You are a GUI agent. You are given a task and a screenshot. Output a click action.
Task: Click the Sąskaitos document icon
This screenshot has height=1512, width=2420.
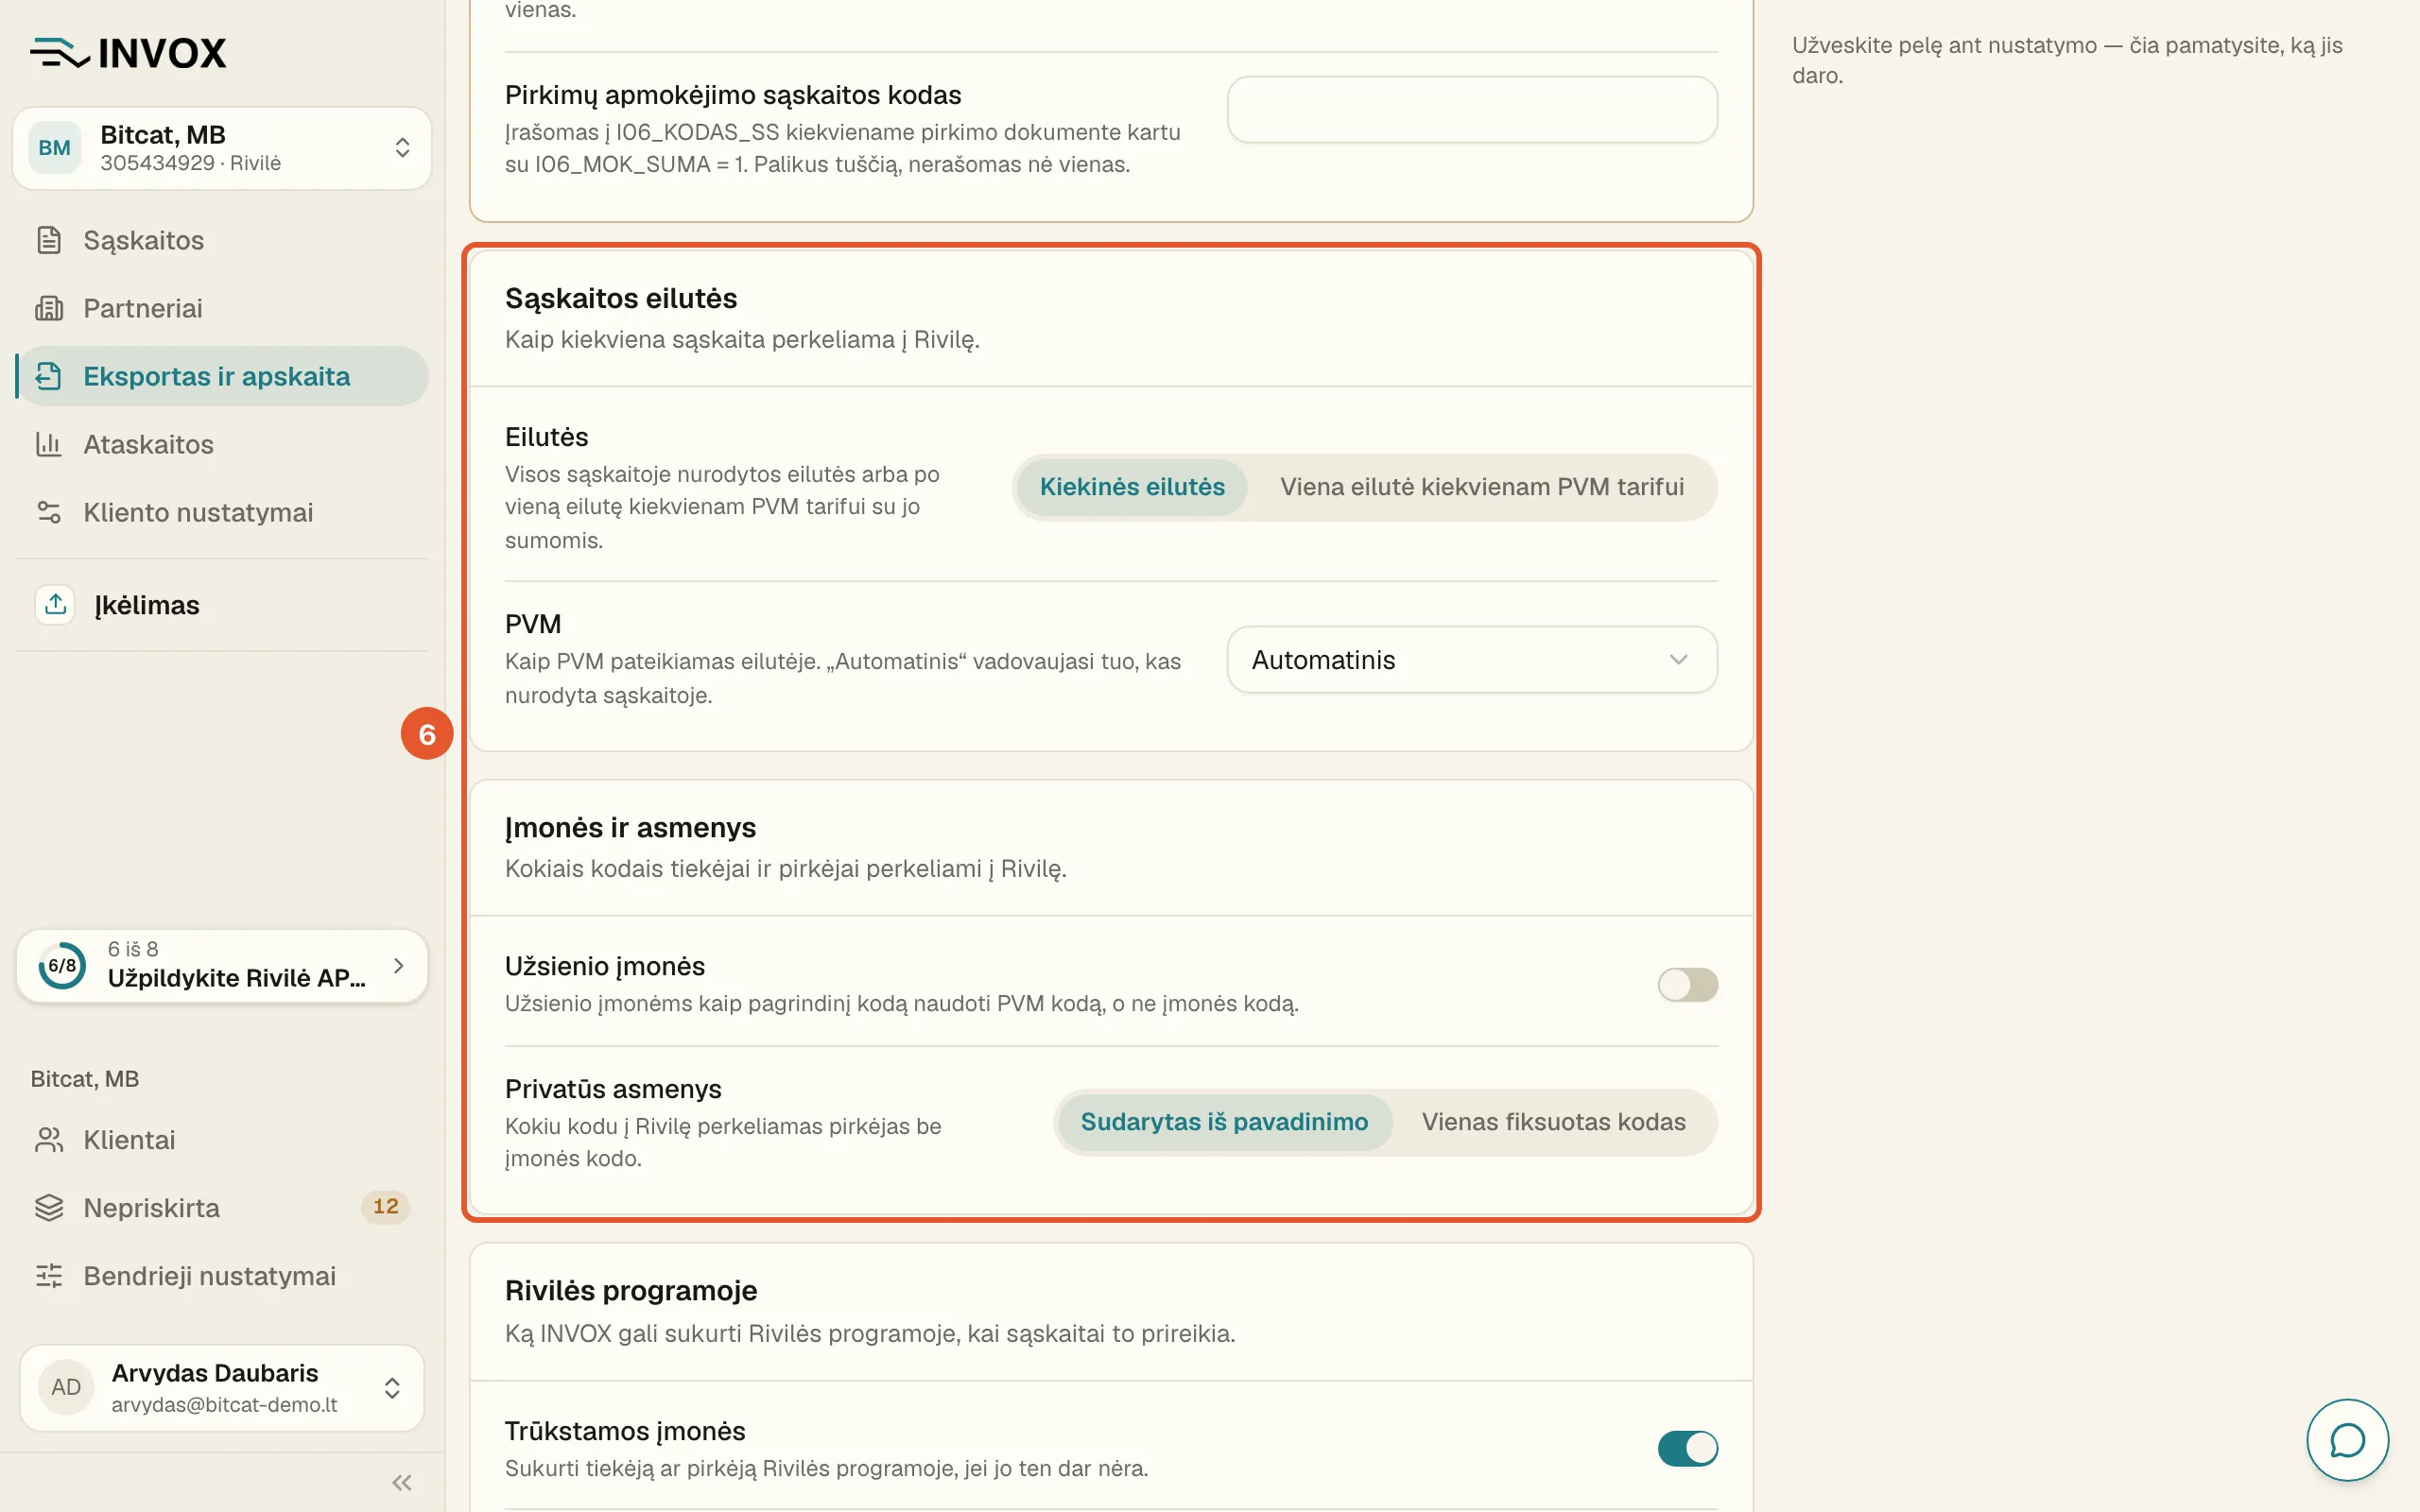coord(49,240)
